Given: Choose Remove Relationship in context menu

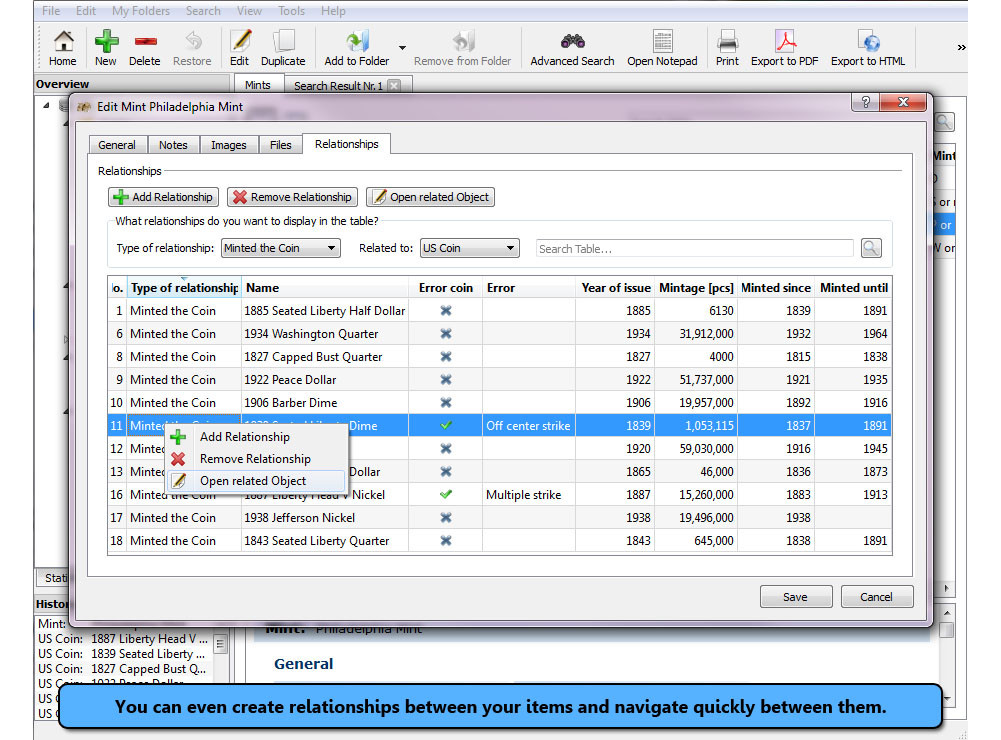Looking at the screenshot, I should coord(257,458).
